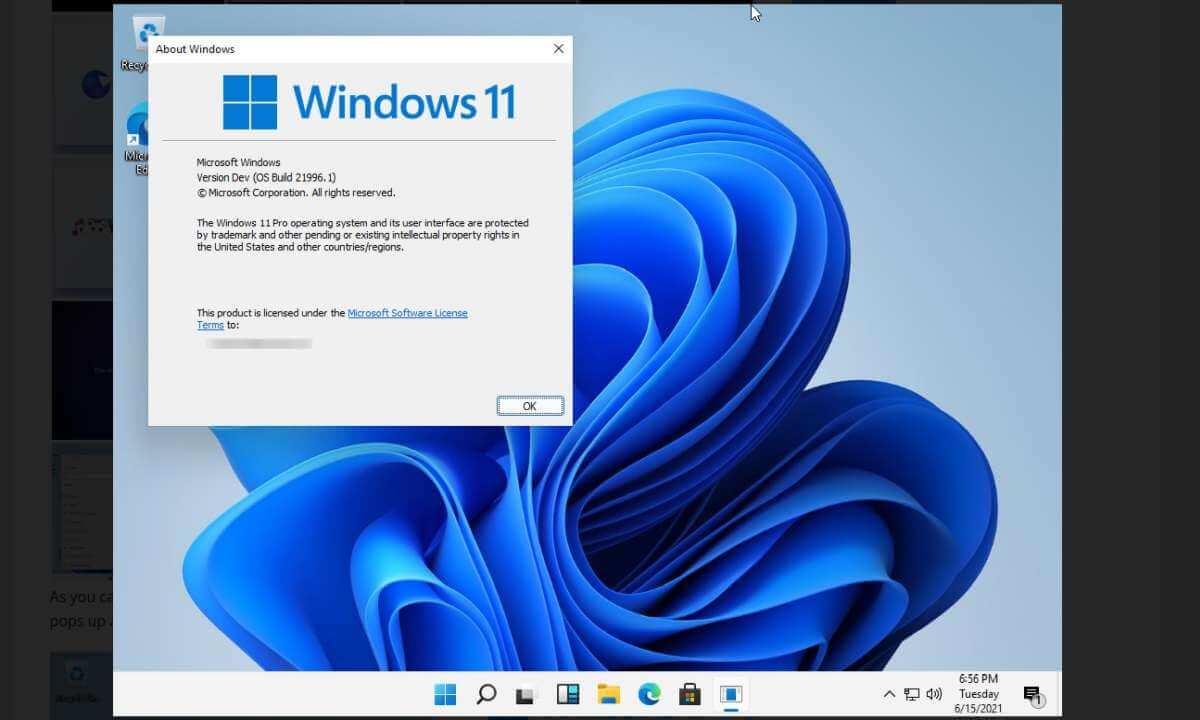Open Microsoft Store from the taskbar
This screenshot has height=720, width=1200.
click(690, 694)
